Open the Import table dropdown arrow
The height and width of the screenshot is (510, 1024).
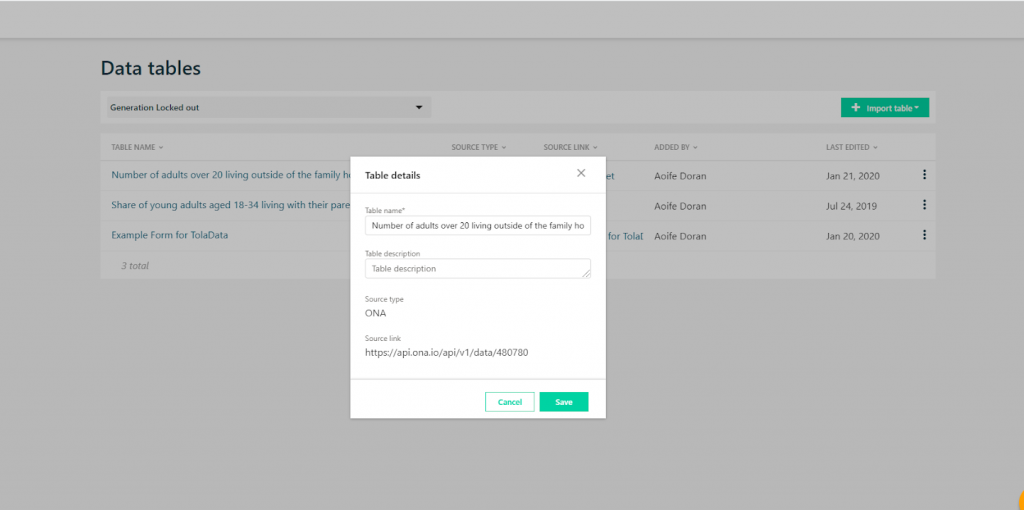pos(917,108)
